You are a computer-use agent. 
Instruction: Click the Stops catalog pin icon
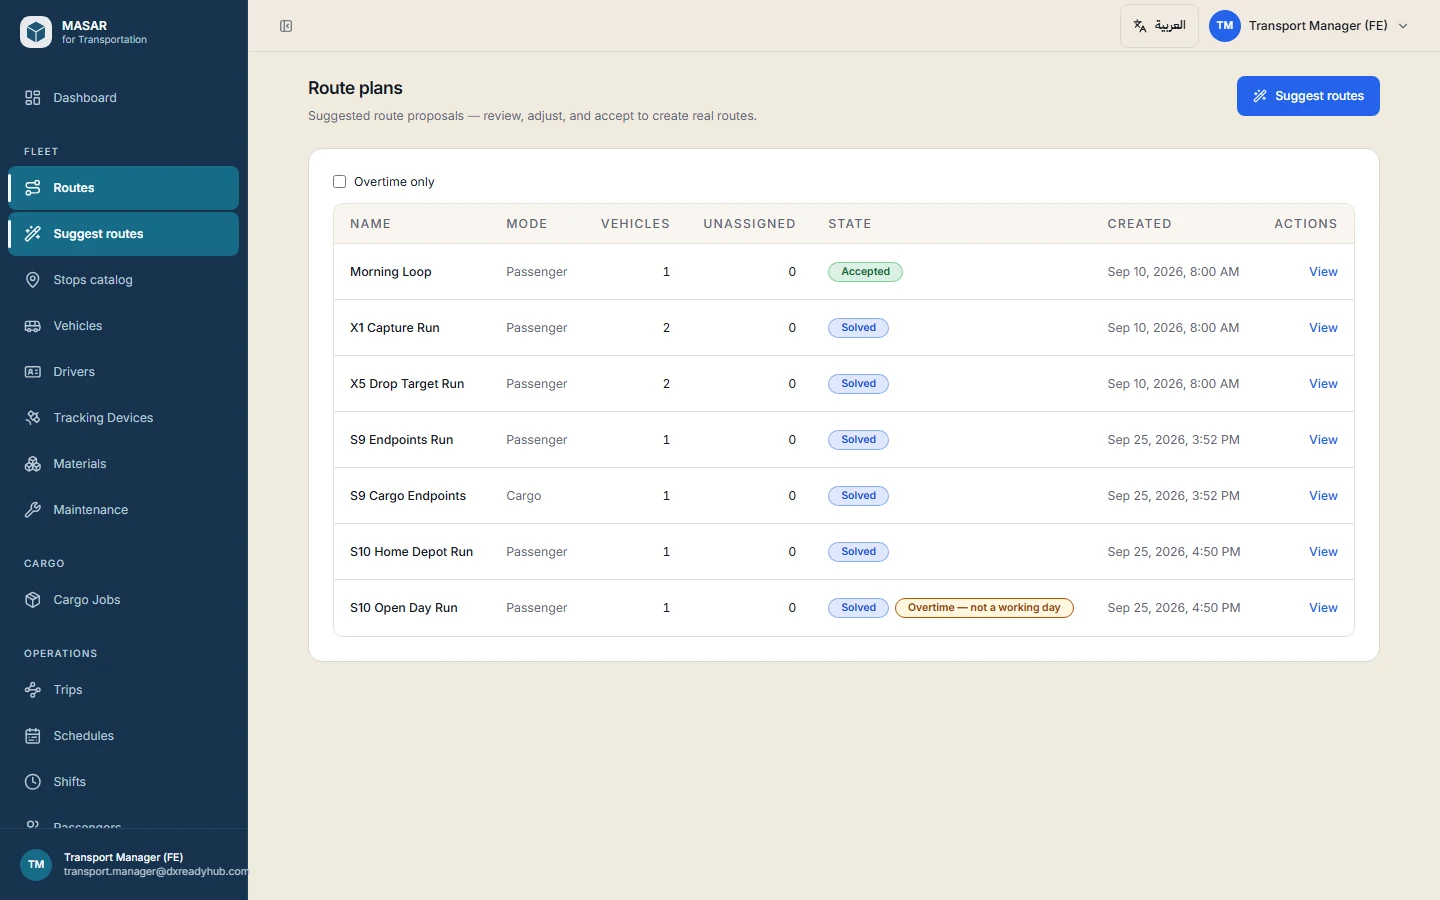(33, 280)
